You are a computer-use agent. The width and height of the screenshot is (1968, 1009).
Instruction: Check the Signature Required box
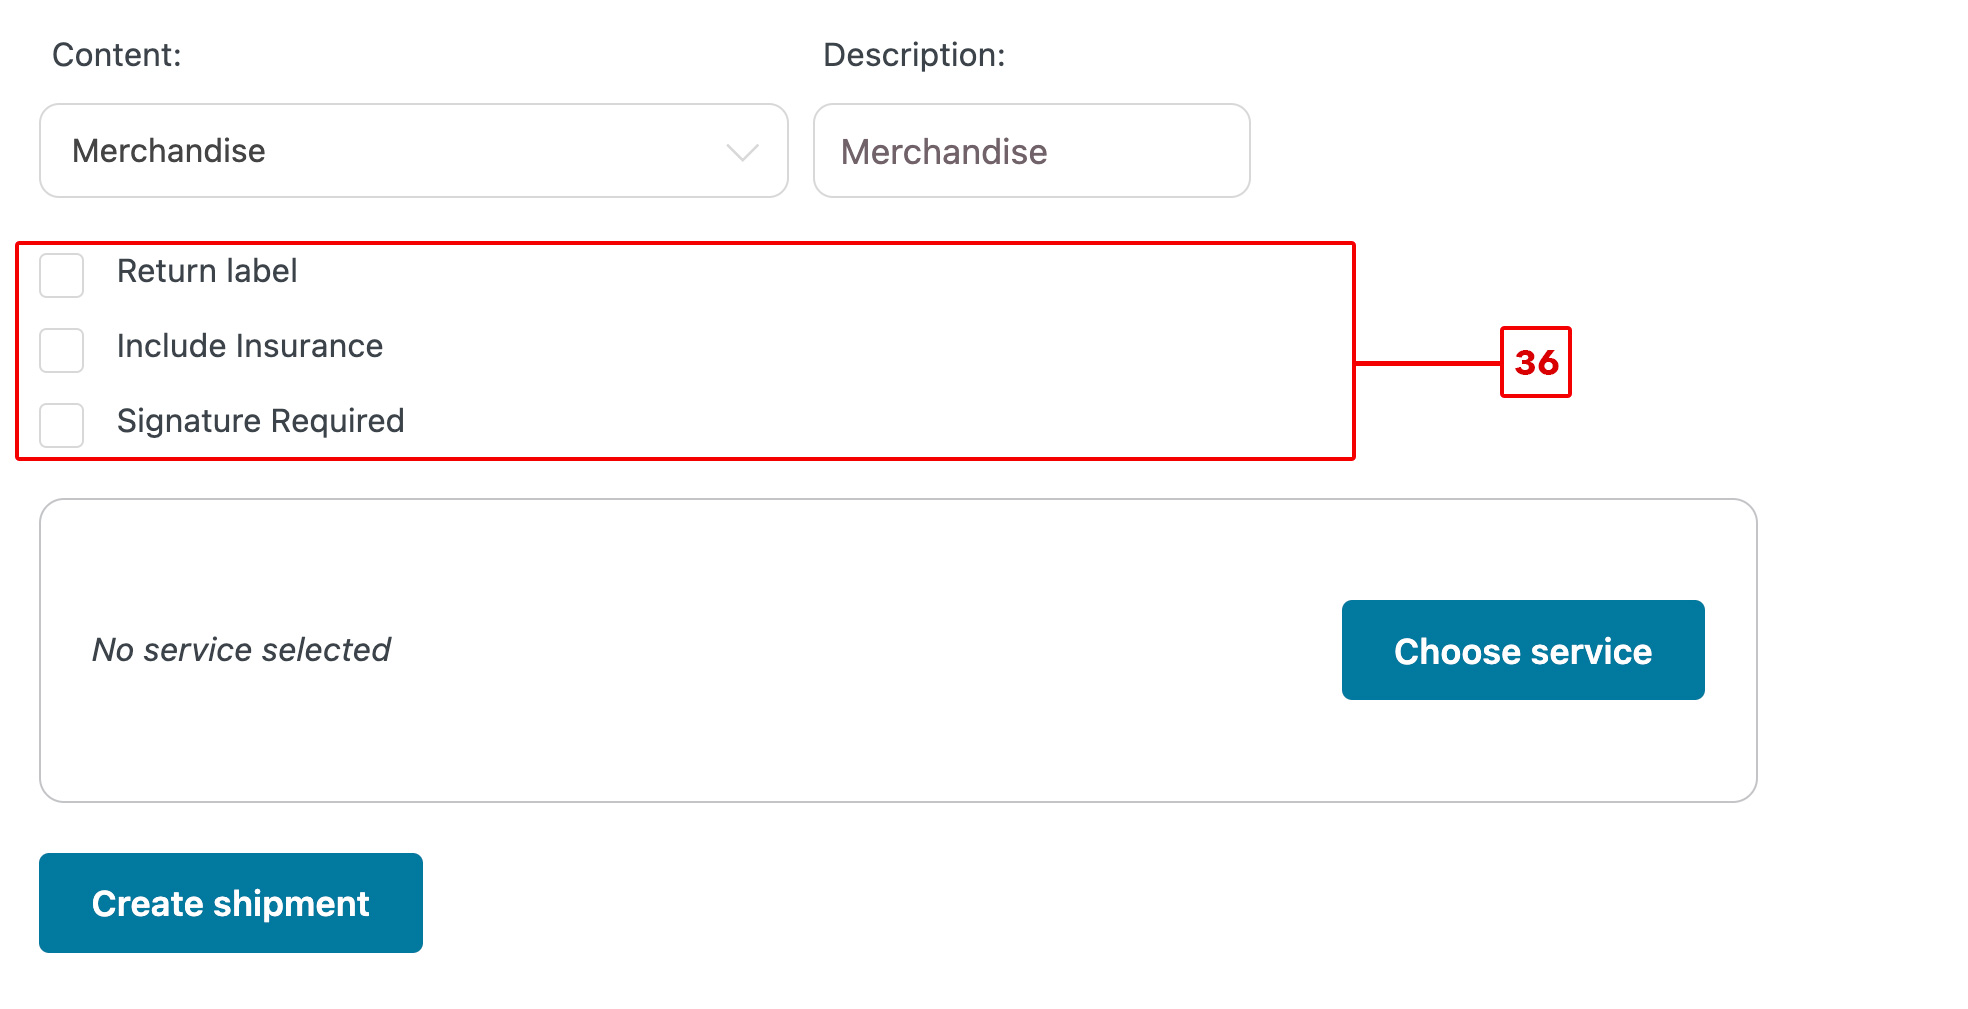pyautogui.click(x=61, y=425)
